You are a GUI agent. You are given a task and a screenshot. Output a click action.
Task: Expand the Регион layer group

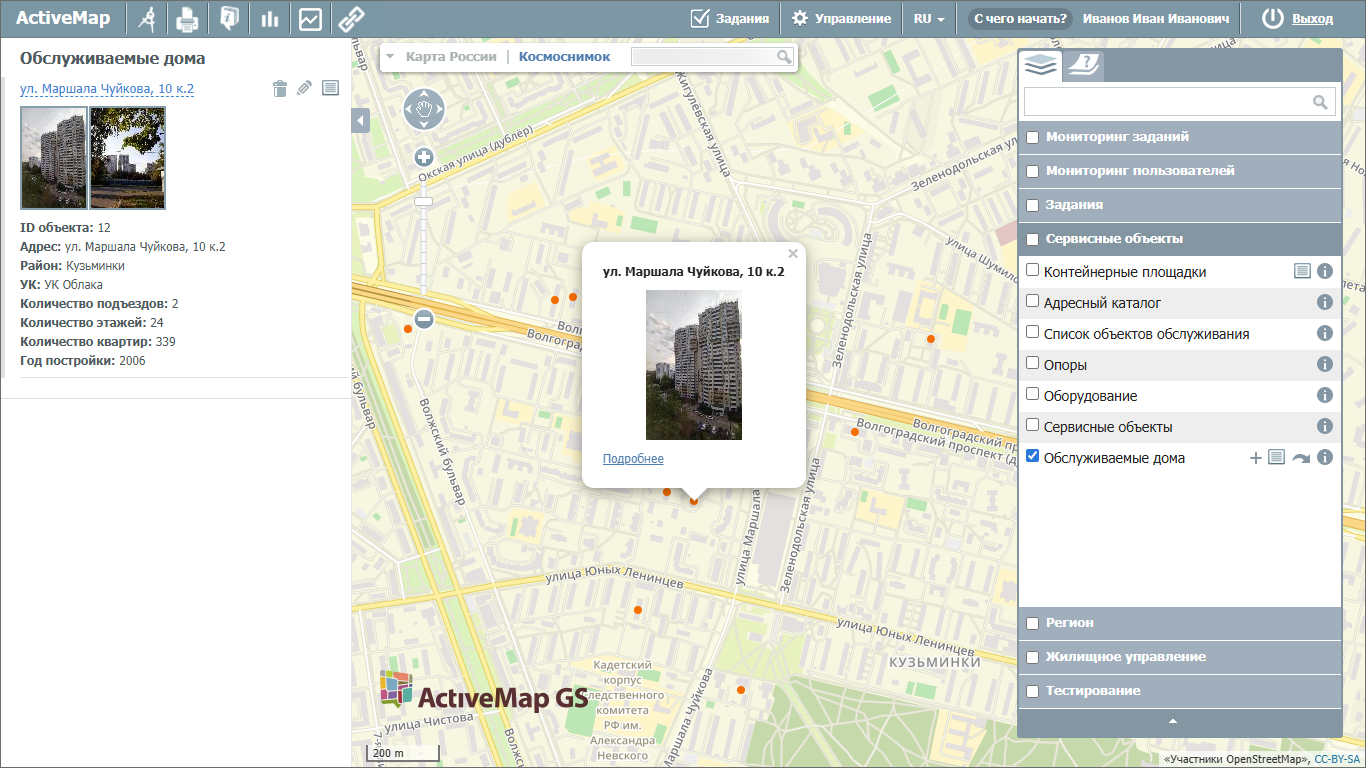[1070, 623]
